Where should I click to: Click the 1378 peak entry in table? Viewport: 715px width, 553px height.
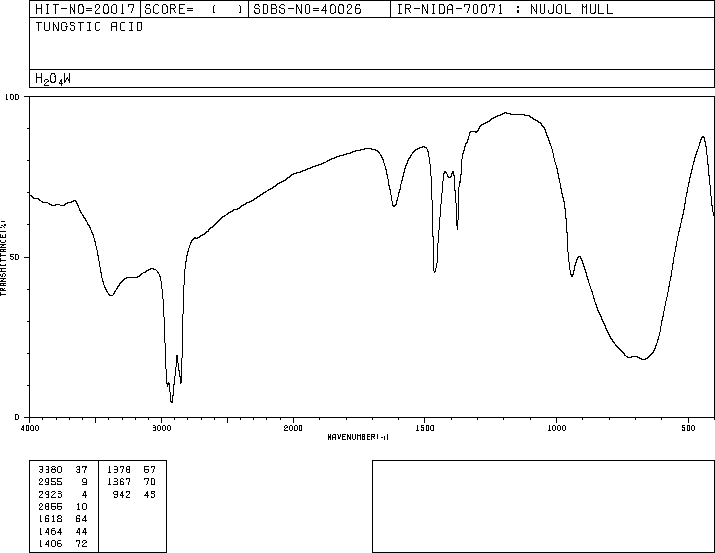[x=119, y=469]
